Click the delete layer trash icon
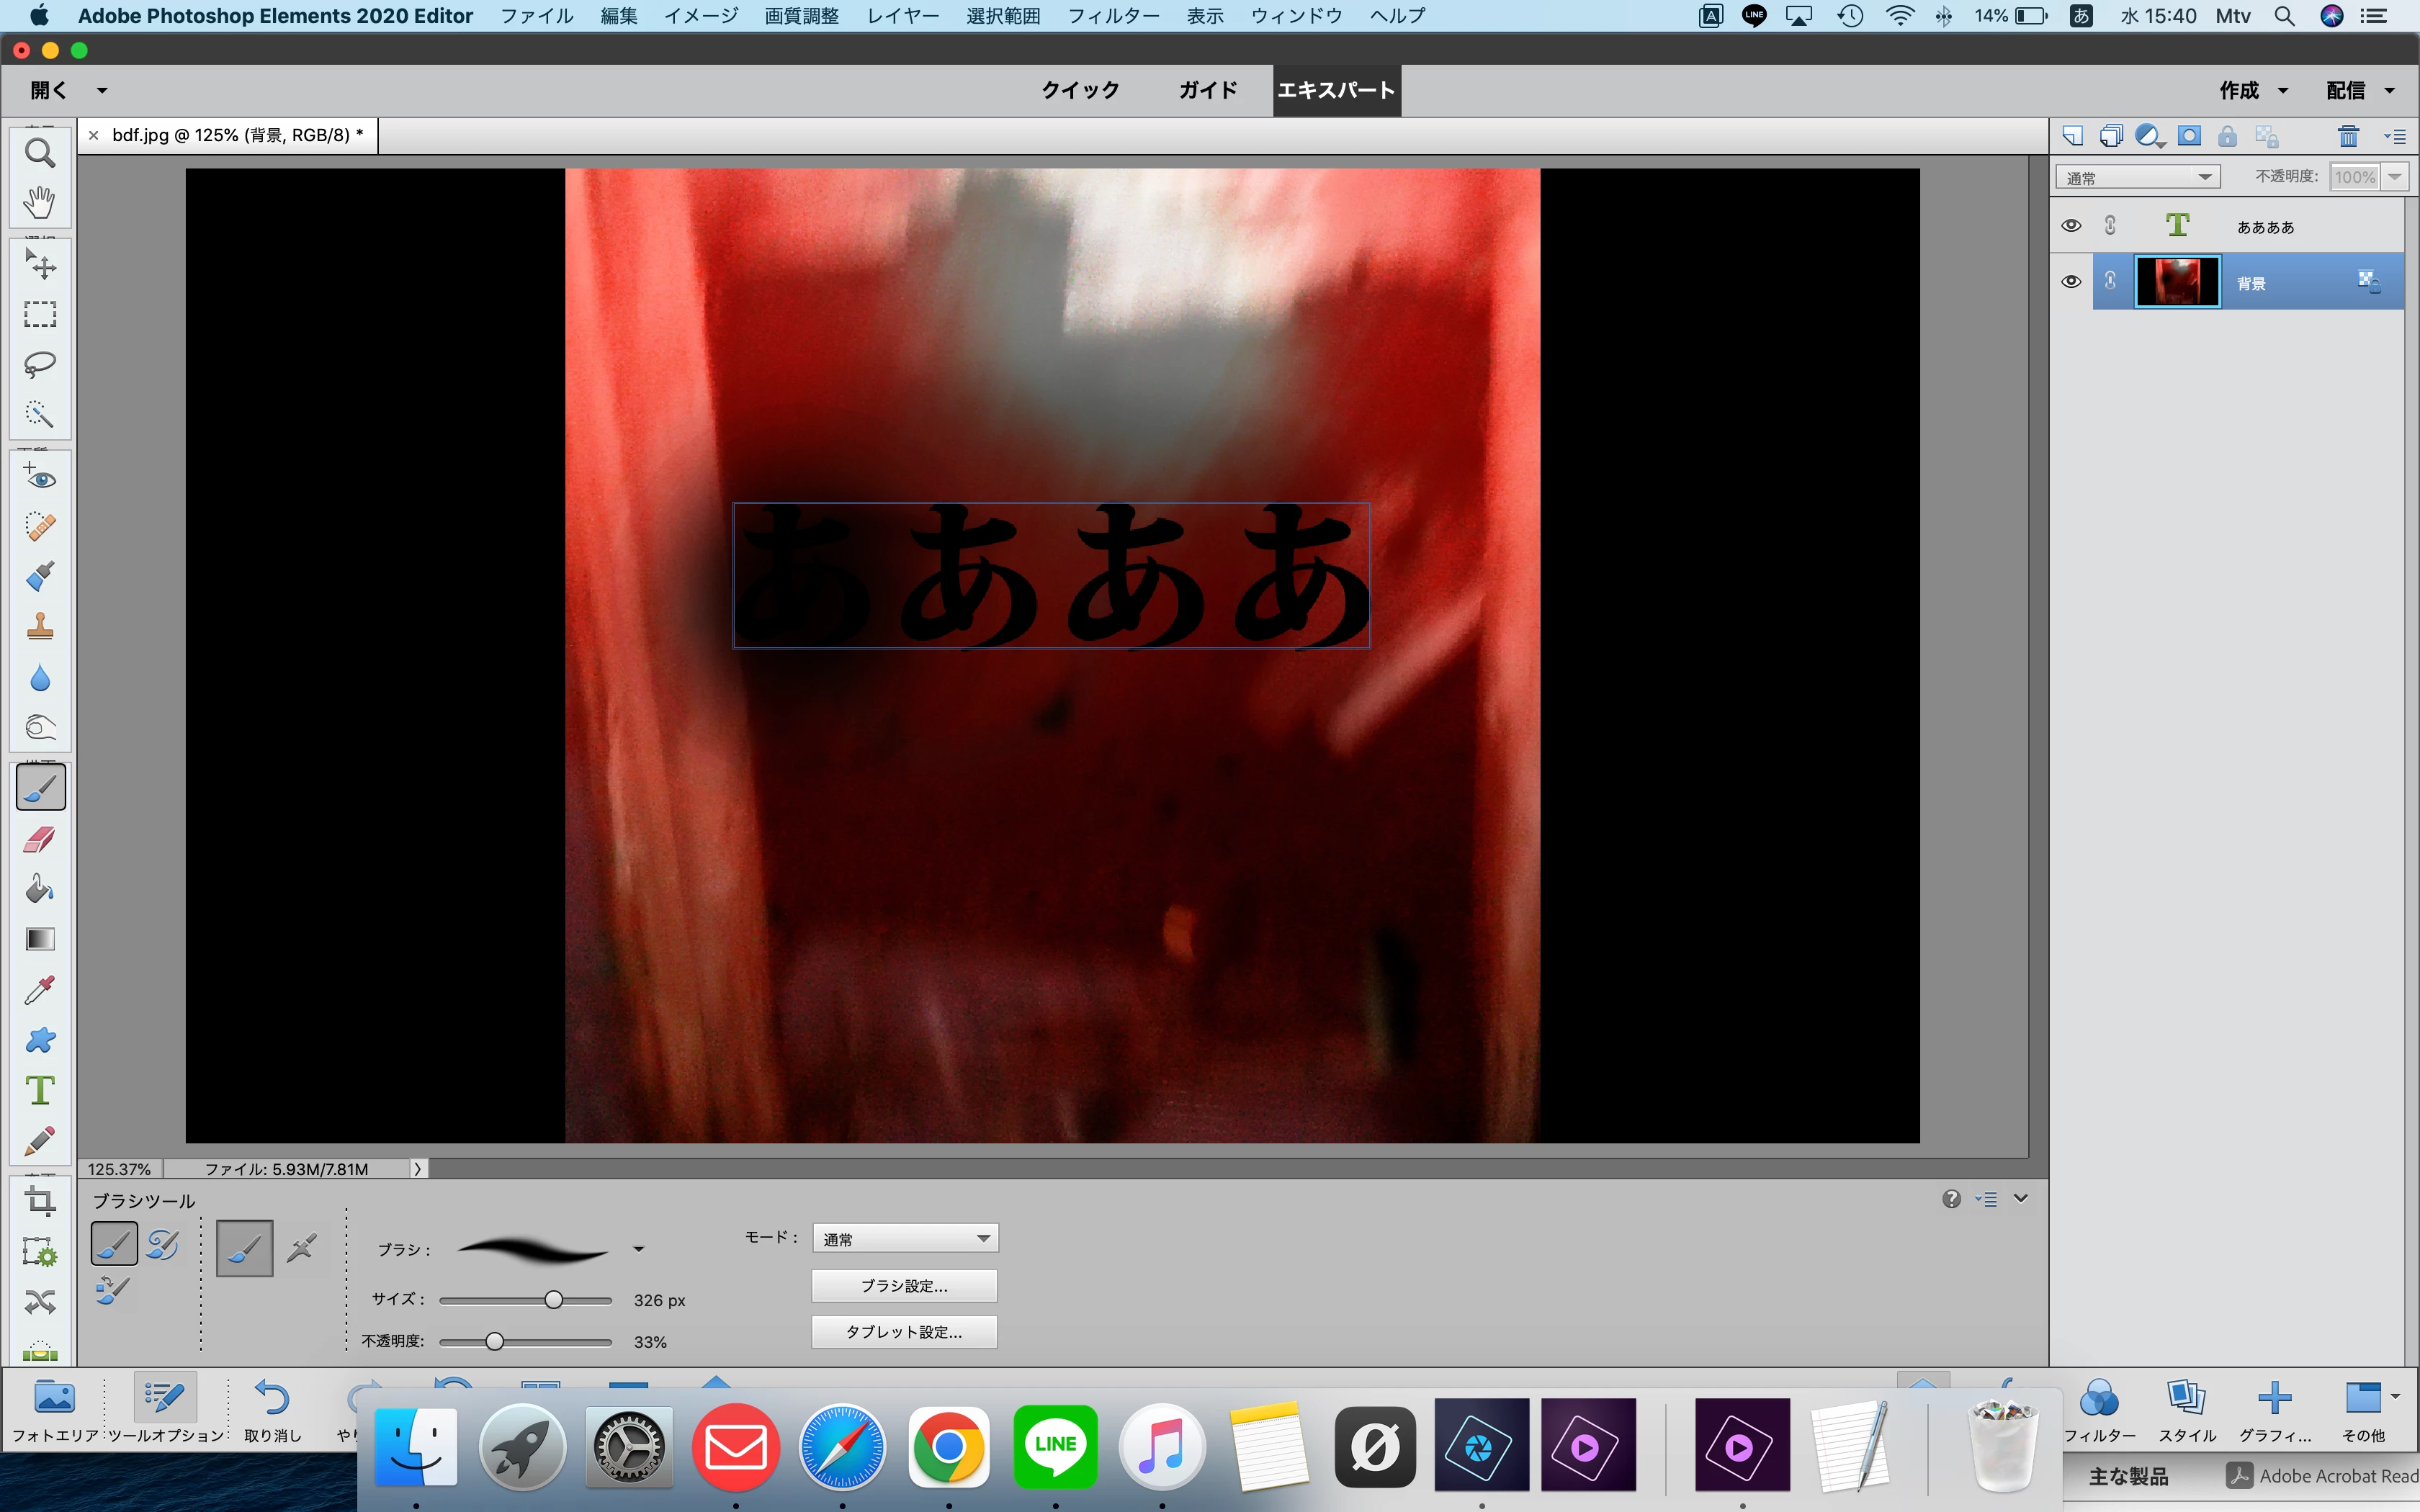 coord(2348,136)
